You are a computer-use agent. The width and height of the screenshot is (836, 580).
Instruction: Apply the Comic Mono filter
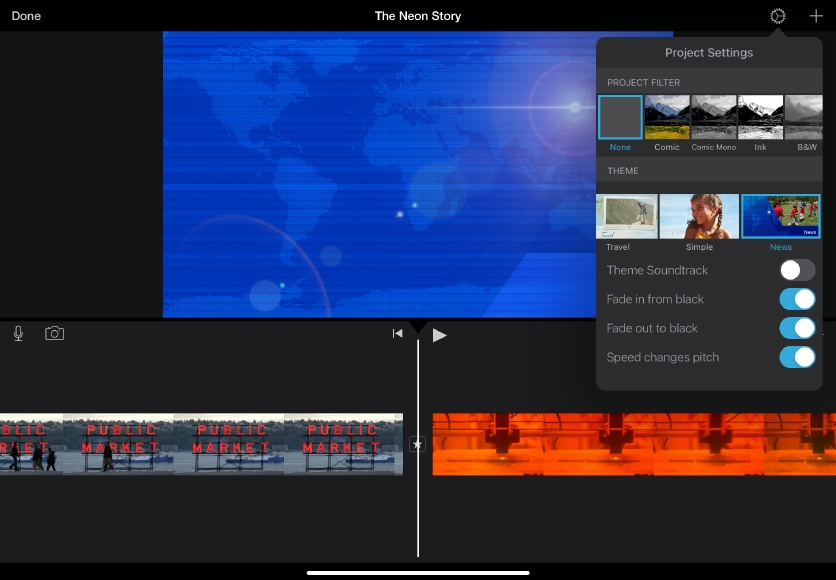tap(714, 117)
